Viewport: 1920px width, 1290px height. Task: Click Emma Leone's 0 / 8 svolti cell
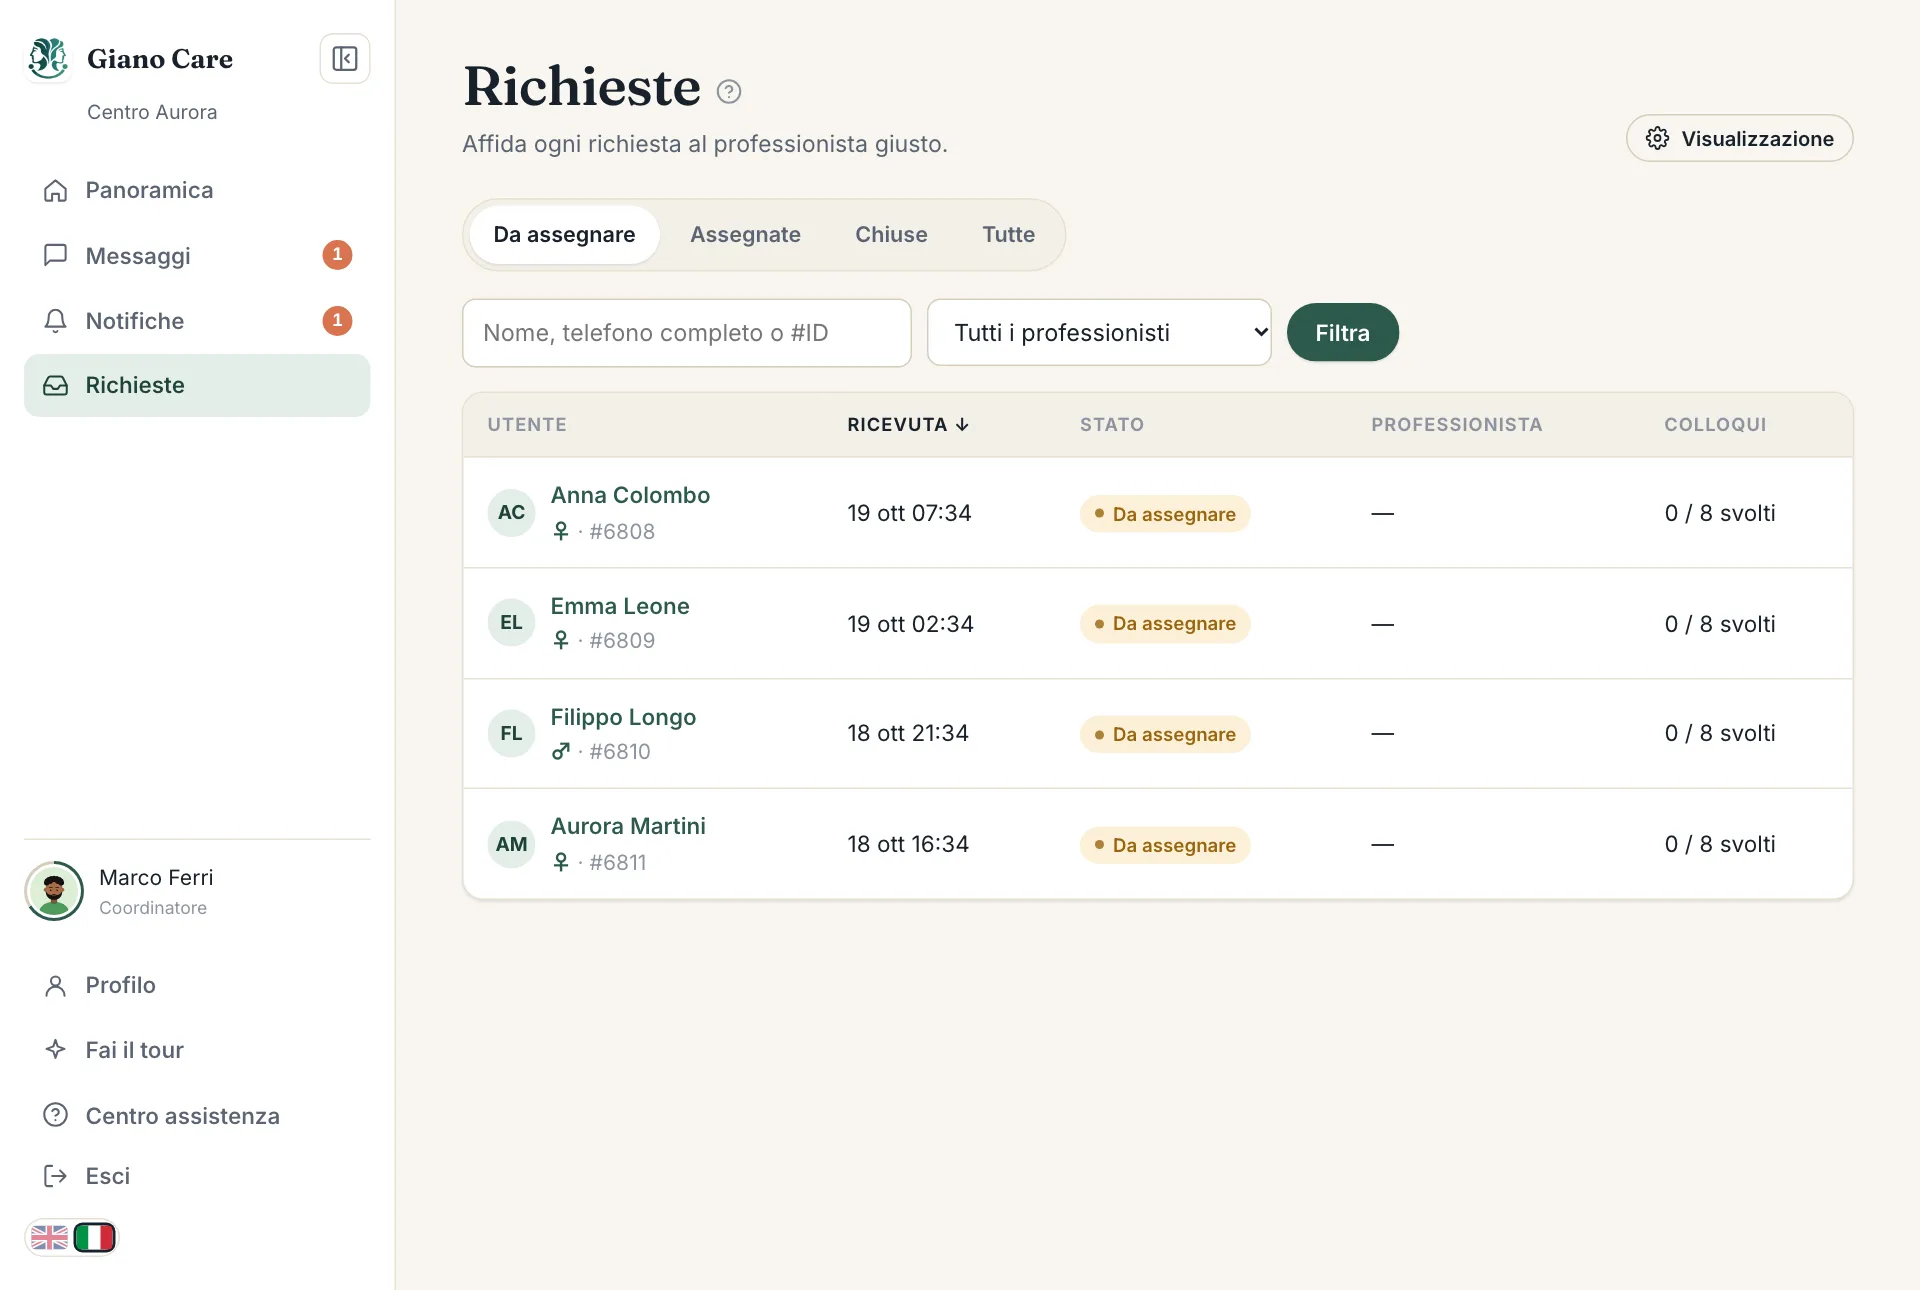(1720, 624)
